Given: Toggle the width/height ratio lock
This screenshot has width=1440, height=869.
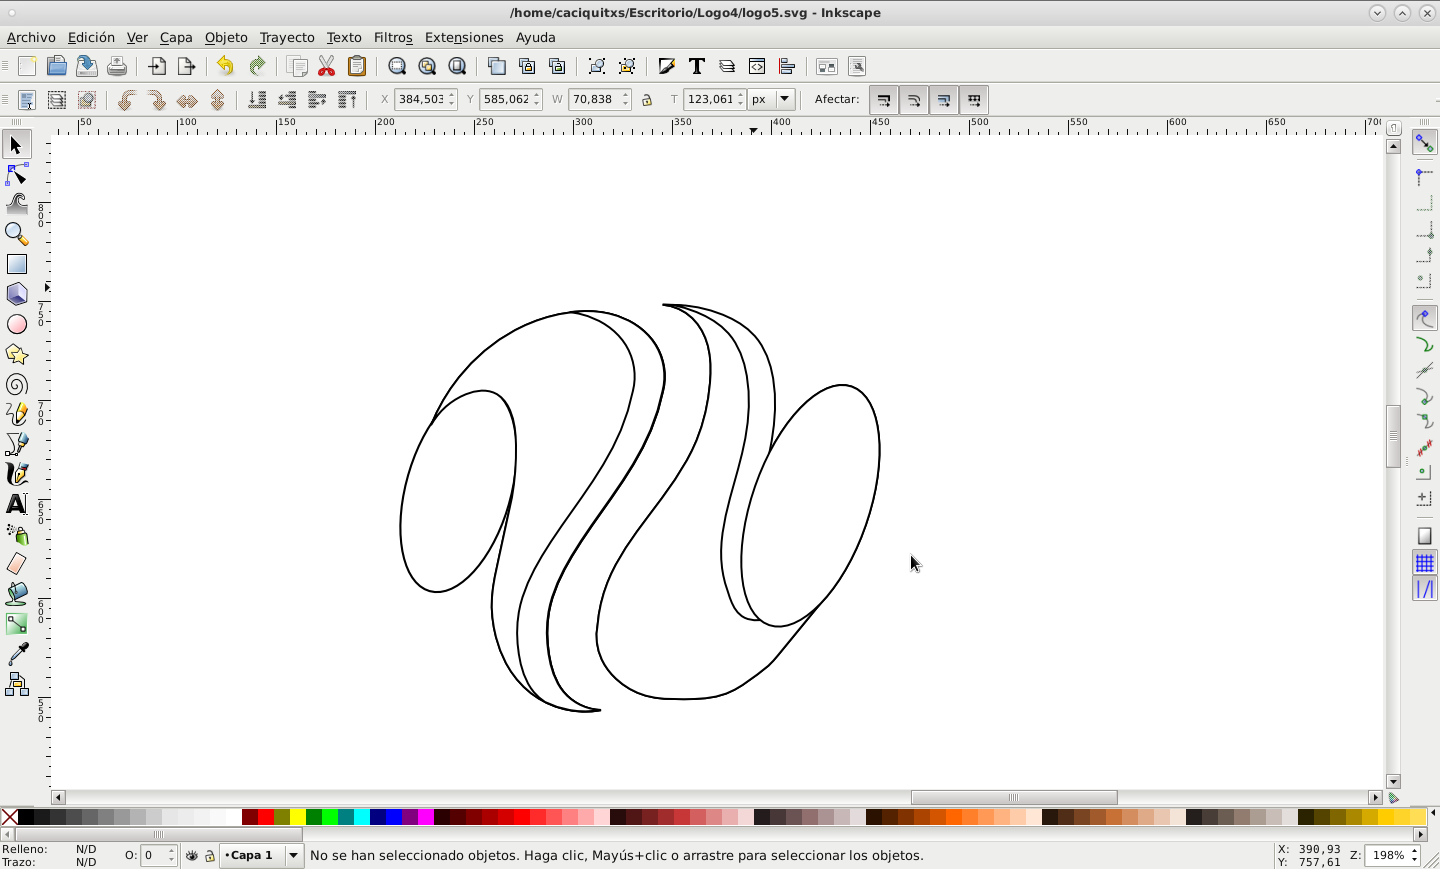Looking at the screenshot, I should (647, 100).
